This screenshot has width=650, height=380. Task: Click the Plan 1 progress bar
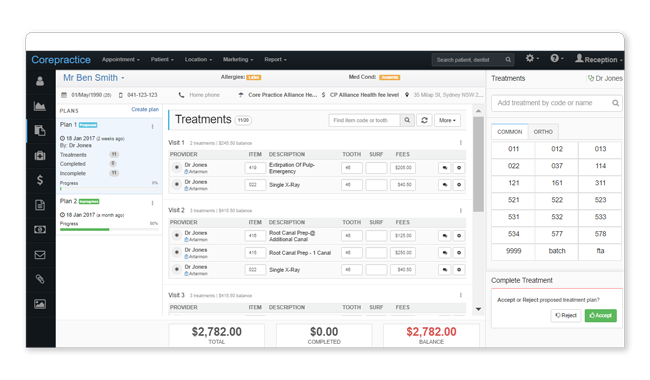click(x=109, y=189)
